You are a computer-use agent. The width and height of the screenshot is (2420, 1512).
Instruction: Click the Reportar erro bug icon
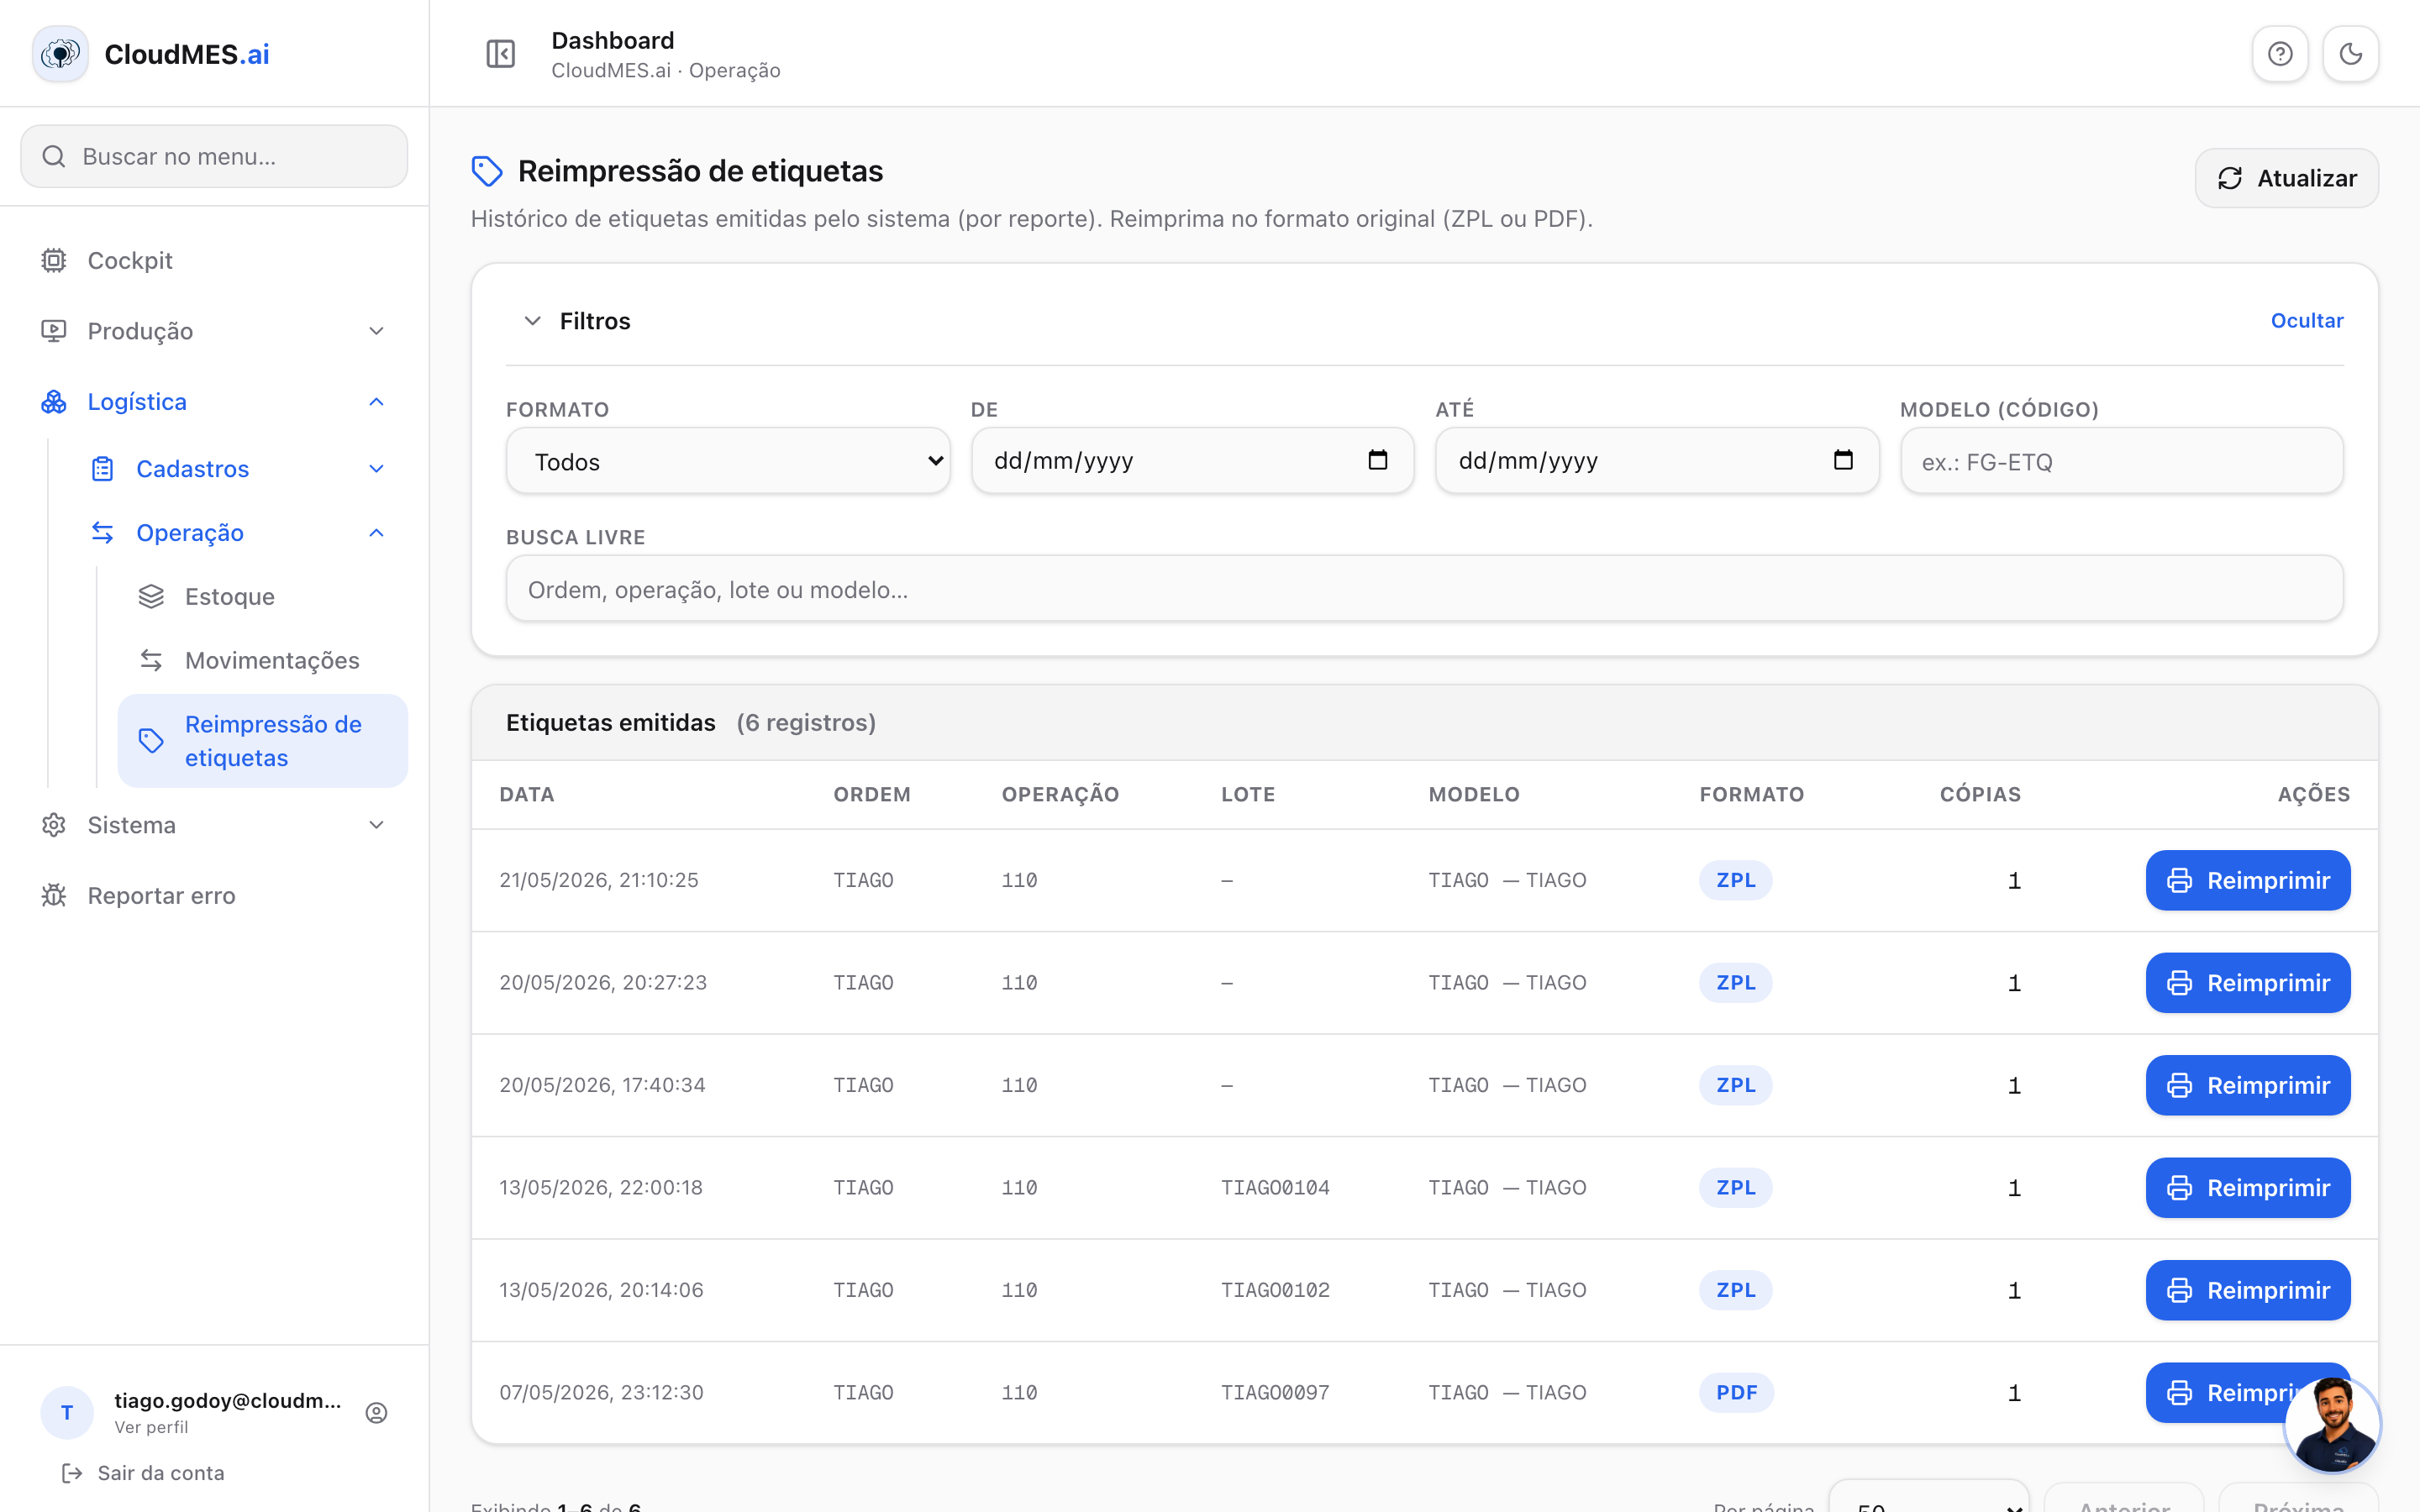pyautogui.click(x=54, y=896)
